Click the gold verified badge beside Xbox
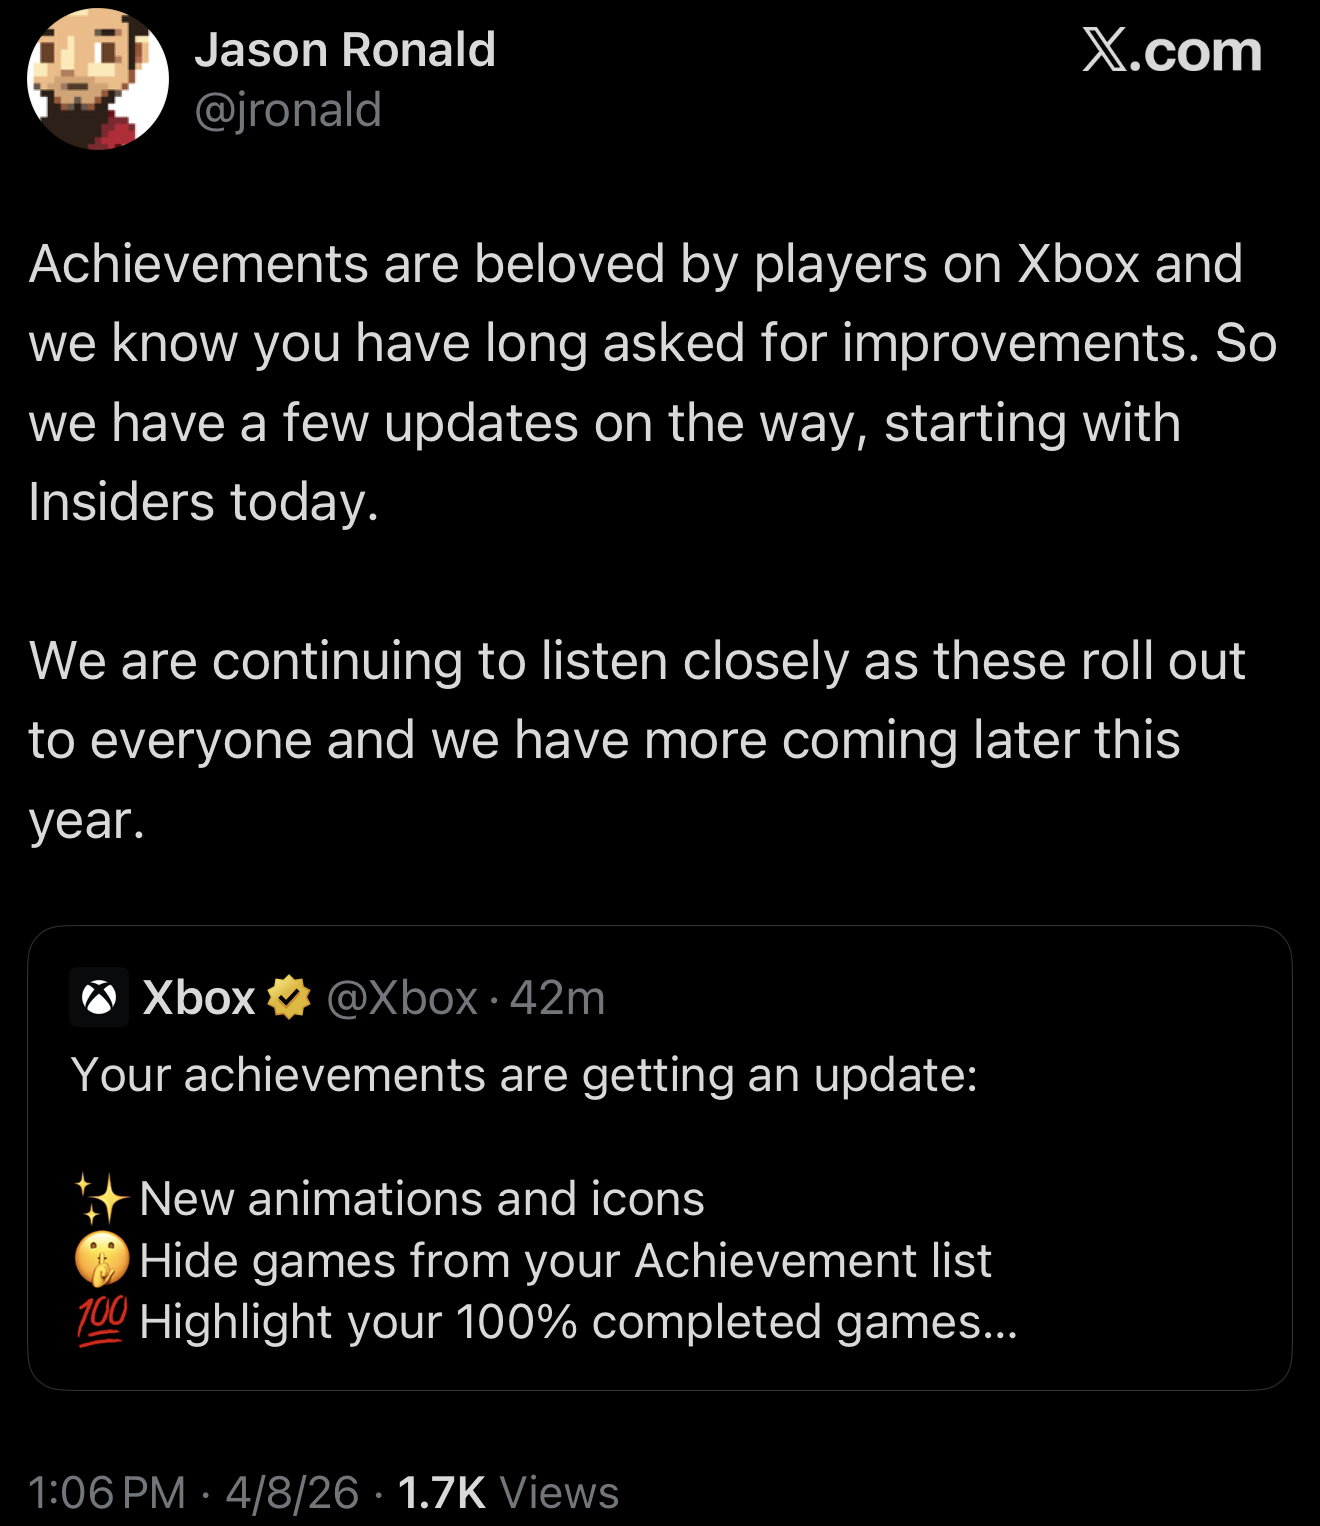 point(289,997)
